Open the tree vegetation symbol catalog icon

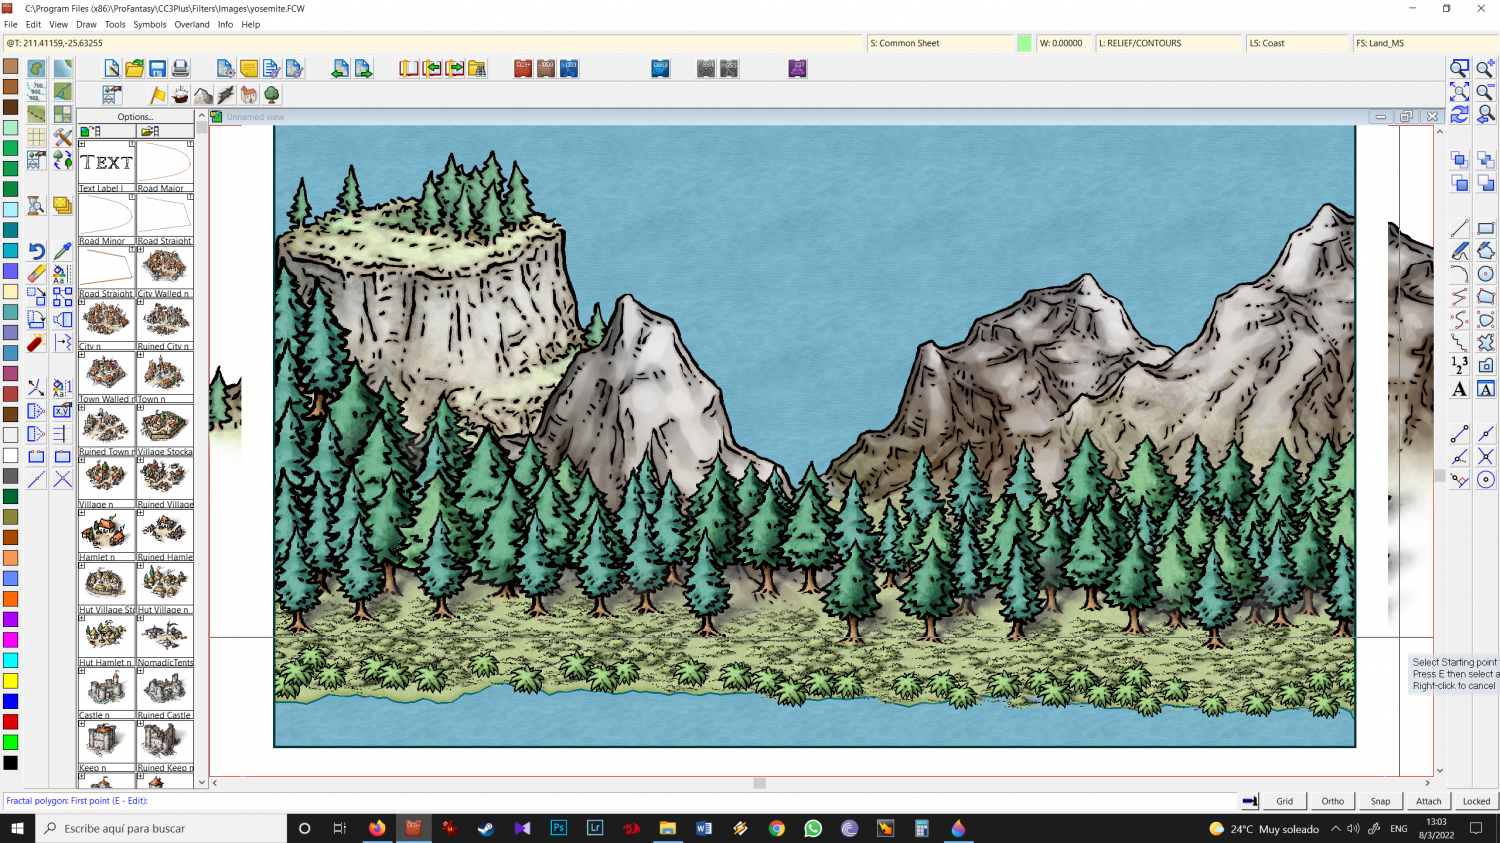tap(271, 95)
